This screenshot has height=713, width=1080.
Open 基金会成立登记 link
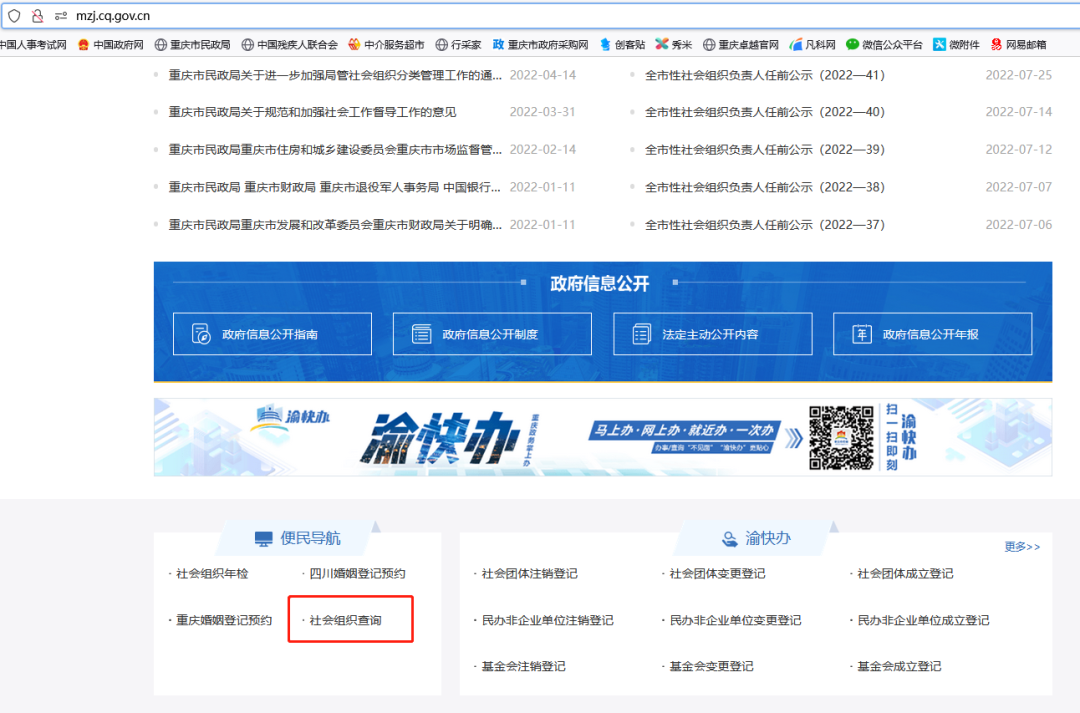coord(899,666)
